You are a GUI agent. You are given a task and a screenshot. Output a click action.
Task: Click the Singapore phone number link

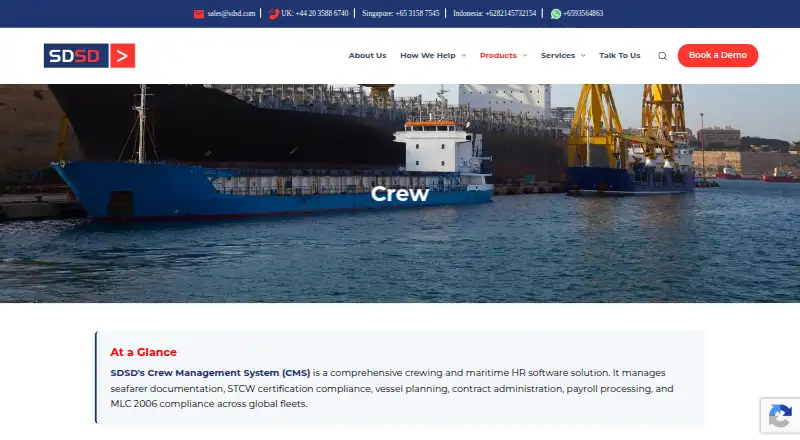(x=401, y=14)
